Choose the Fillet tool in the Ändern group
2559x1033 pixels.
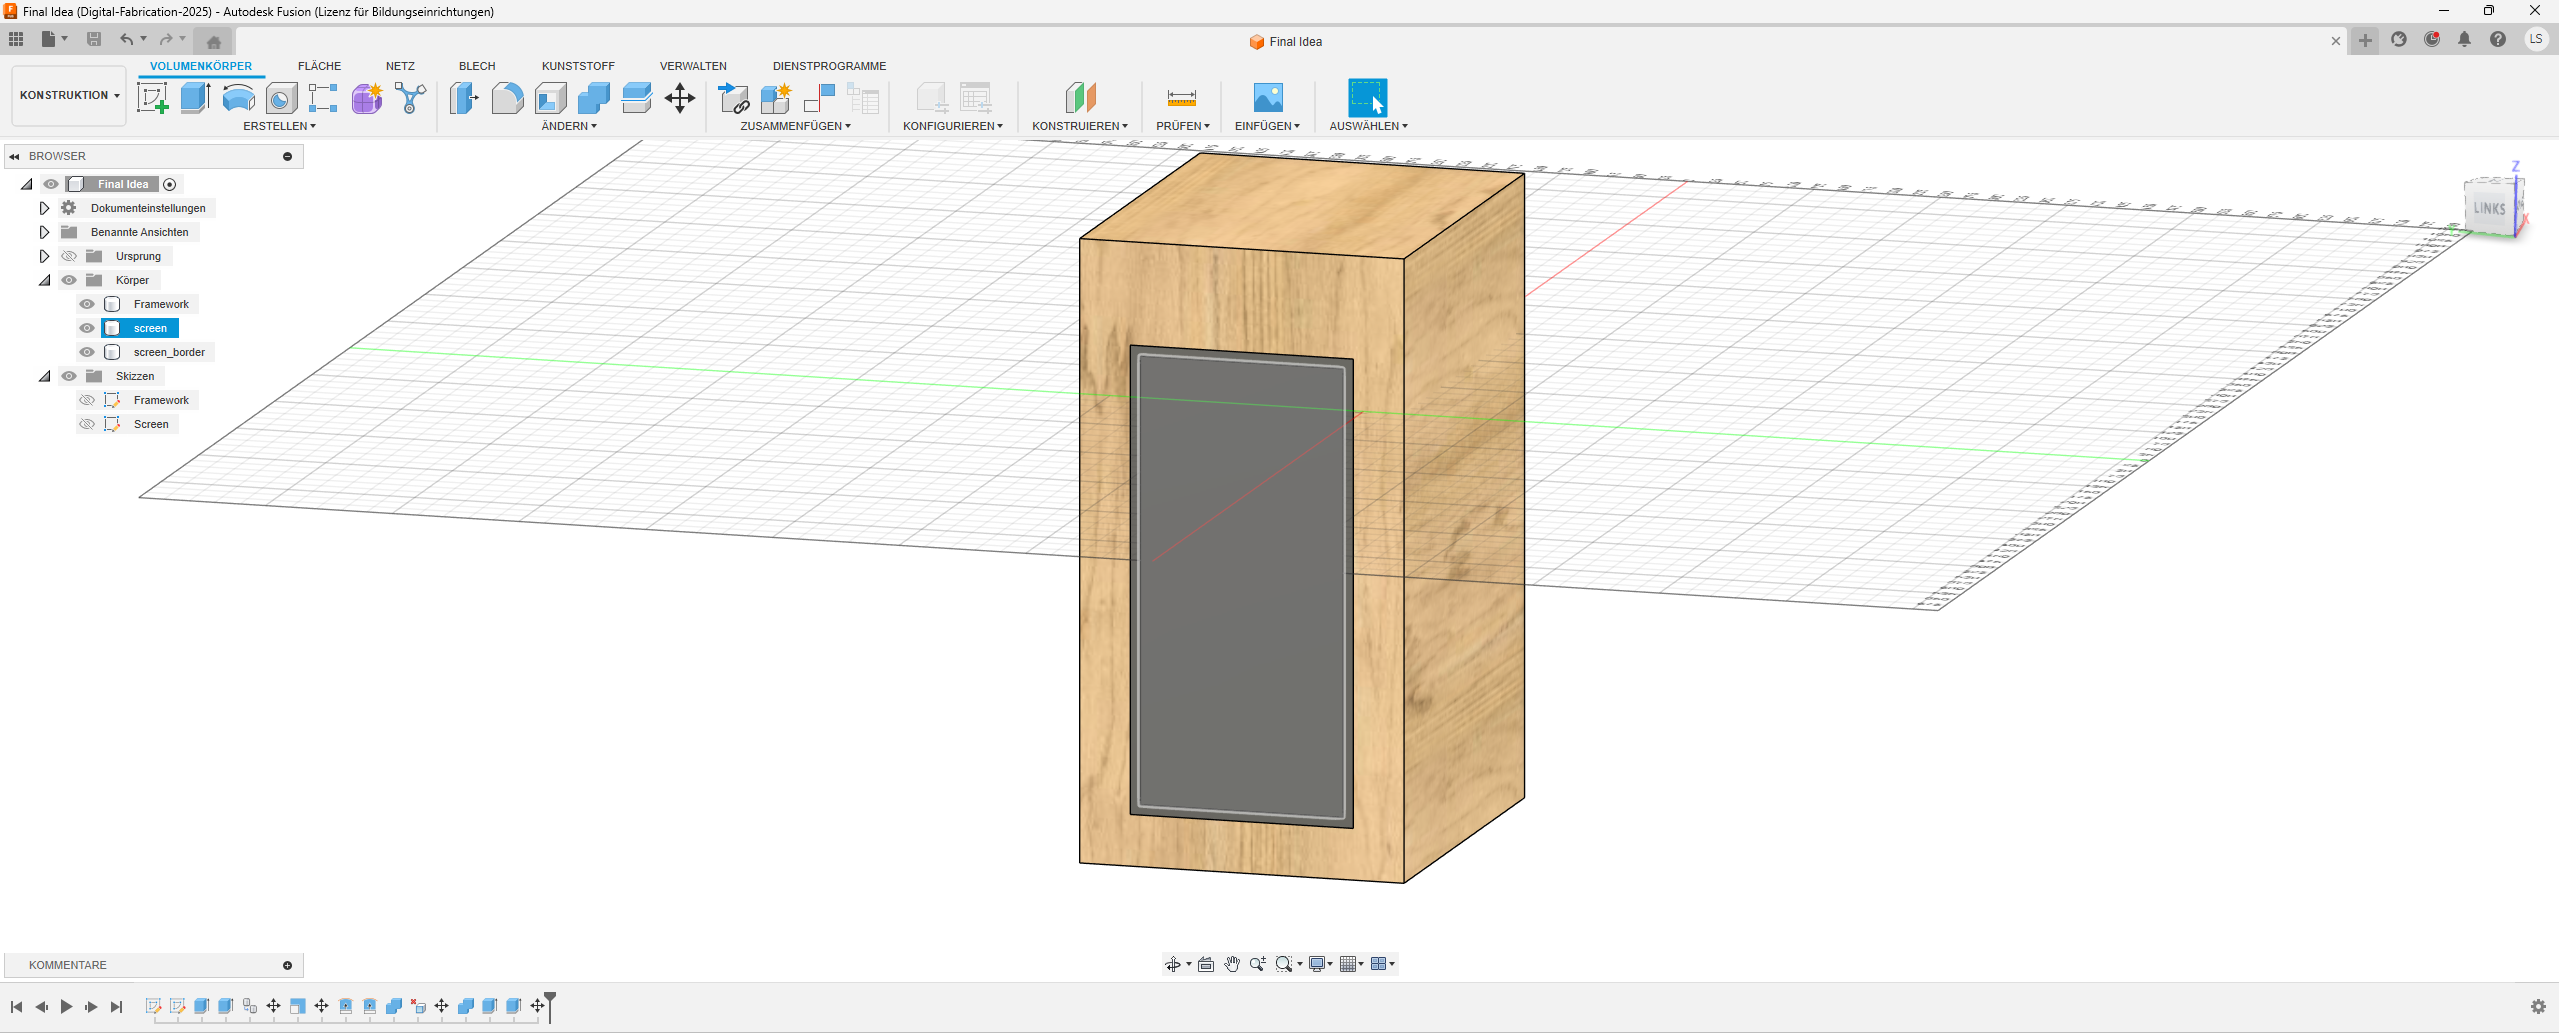[x=507, y=98]
